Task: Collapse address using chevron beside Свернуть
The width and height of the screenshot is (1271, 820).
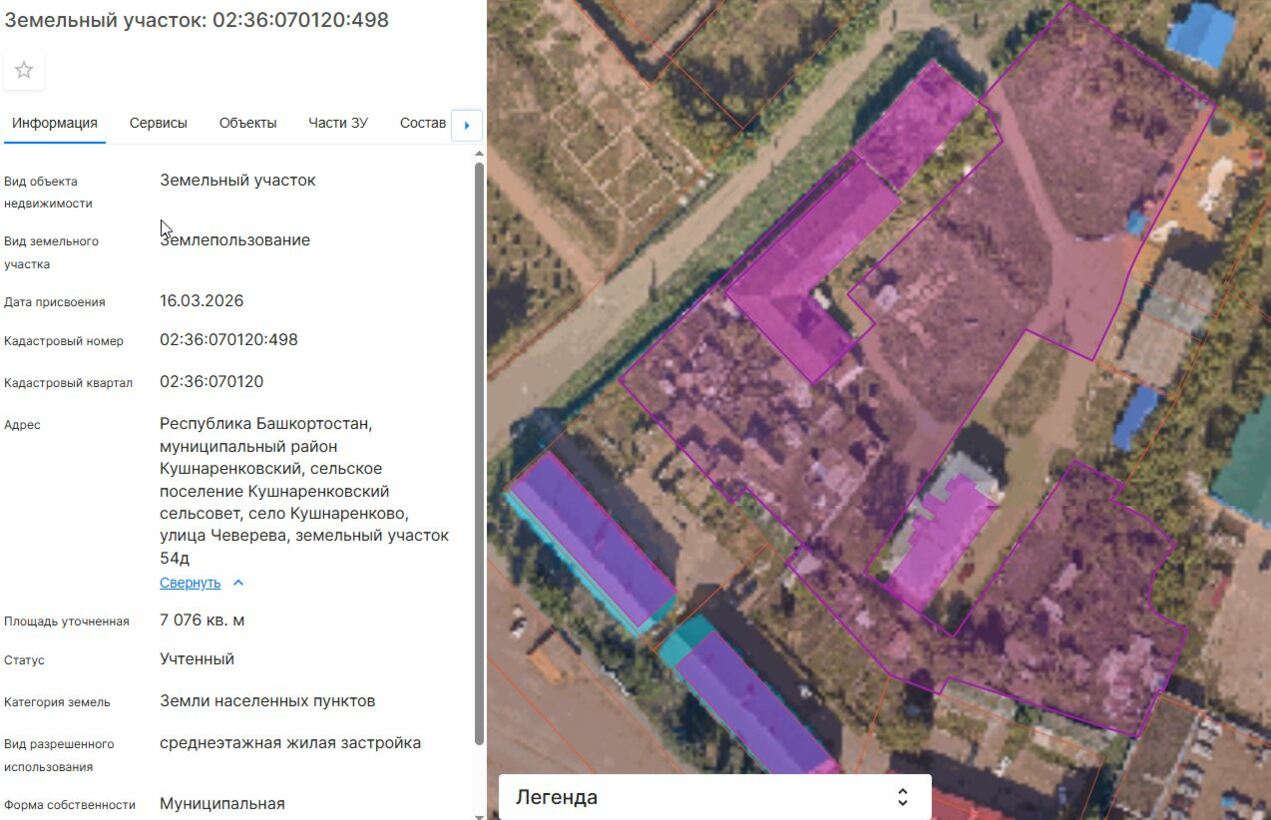Action: pos(238,583)
